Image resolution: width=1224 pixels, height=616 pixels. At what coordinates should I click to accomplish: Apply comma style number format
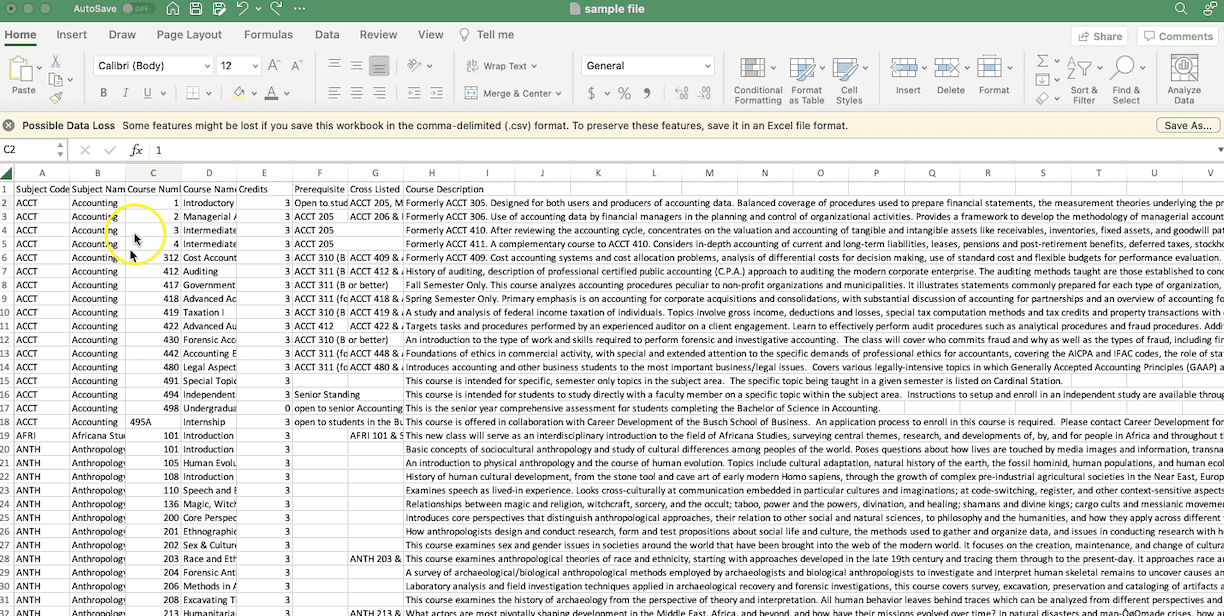coord(647,93)
